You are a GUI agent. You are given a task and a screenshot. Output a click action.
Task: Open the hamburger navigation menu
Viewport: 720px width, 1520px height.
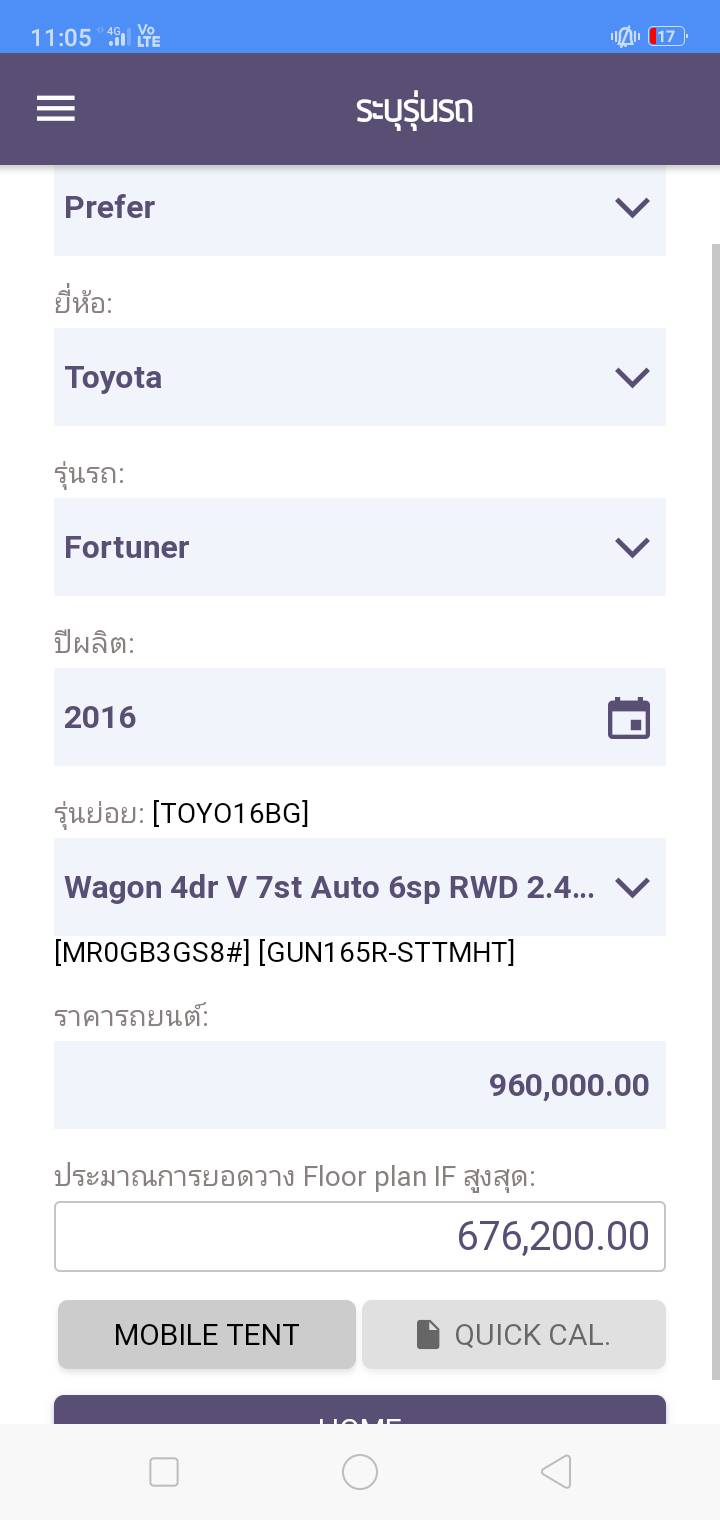56,109
